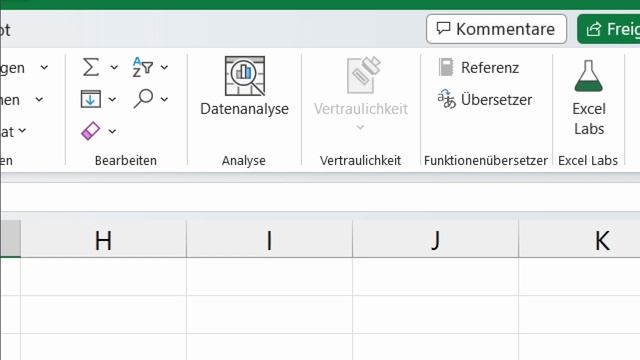The image size is (640, 360).
Task: Click the AutoSum sigma icon
Action: tap(91, 67)
